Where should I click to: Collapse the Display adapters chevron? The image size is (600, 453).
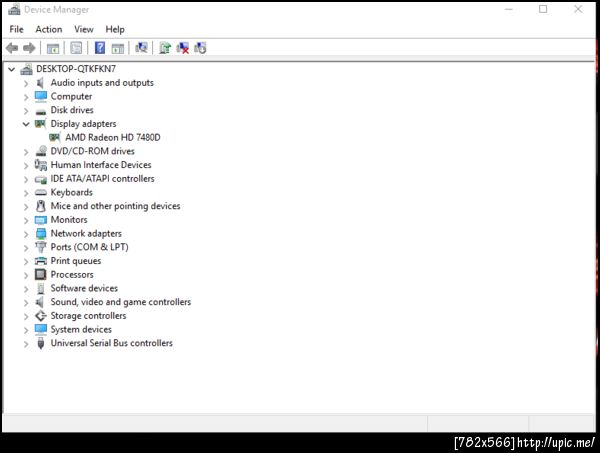pyautogui.click(x=26, y=124)
